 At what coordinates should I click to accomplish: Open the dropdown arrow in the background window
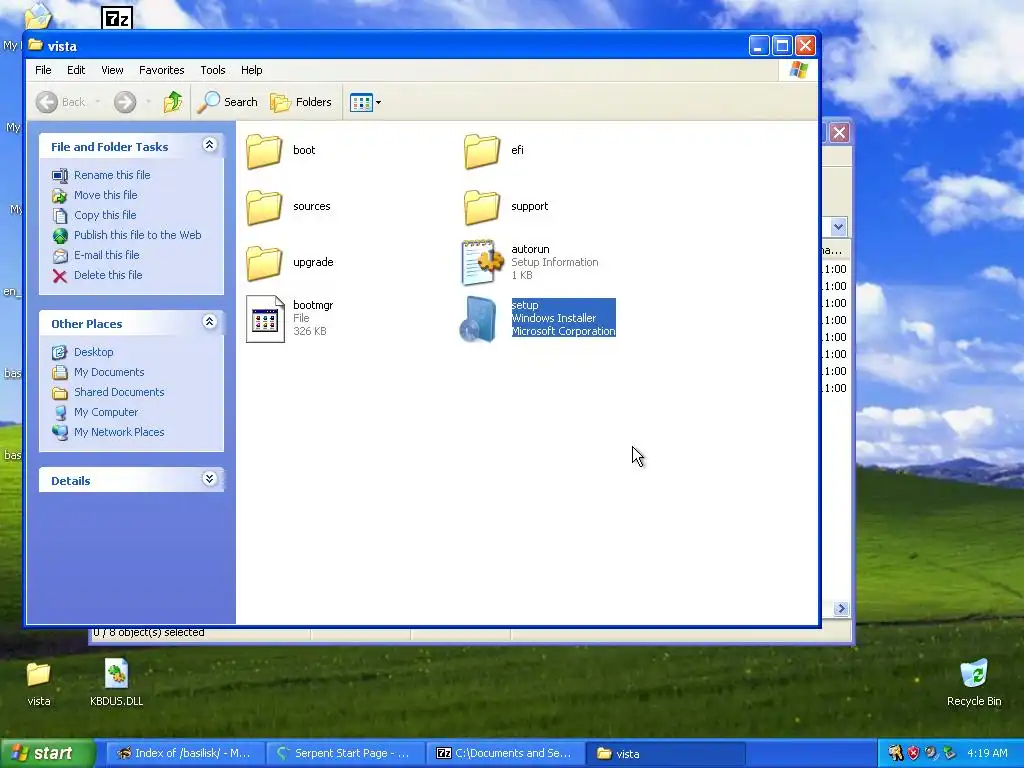tap(839, 227)
